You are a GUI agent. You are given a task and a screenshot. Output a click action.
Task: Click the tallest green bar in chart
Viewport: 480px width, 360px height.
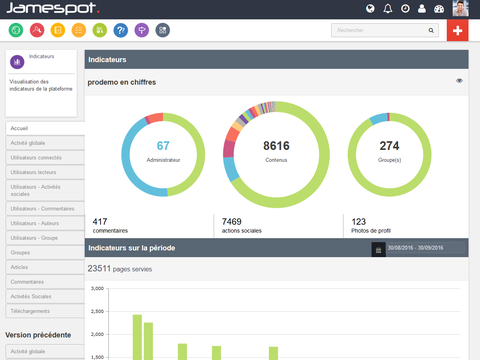click(x=137, y=337)
